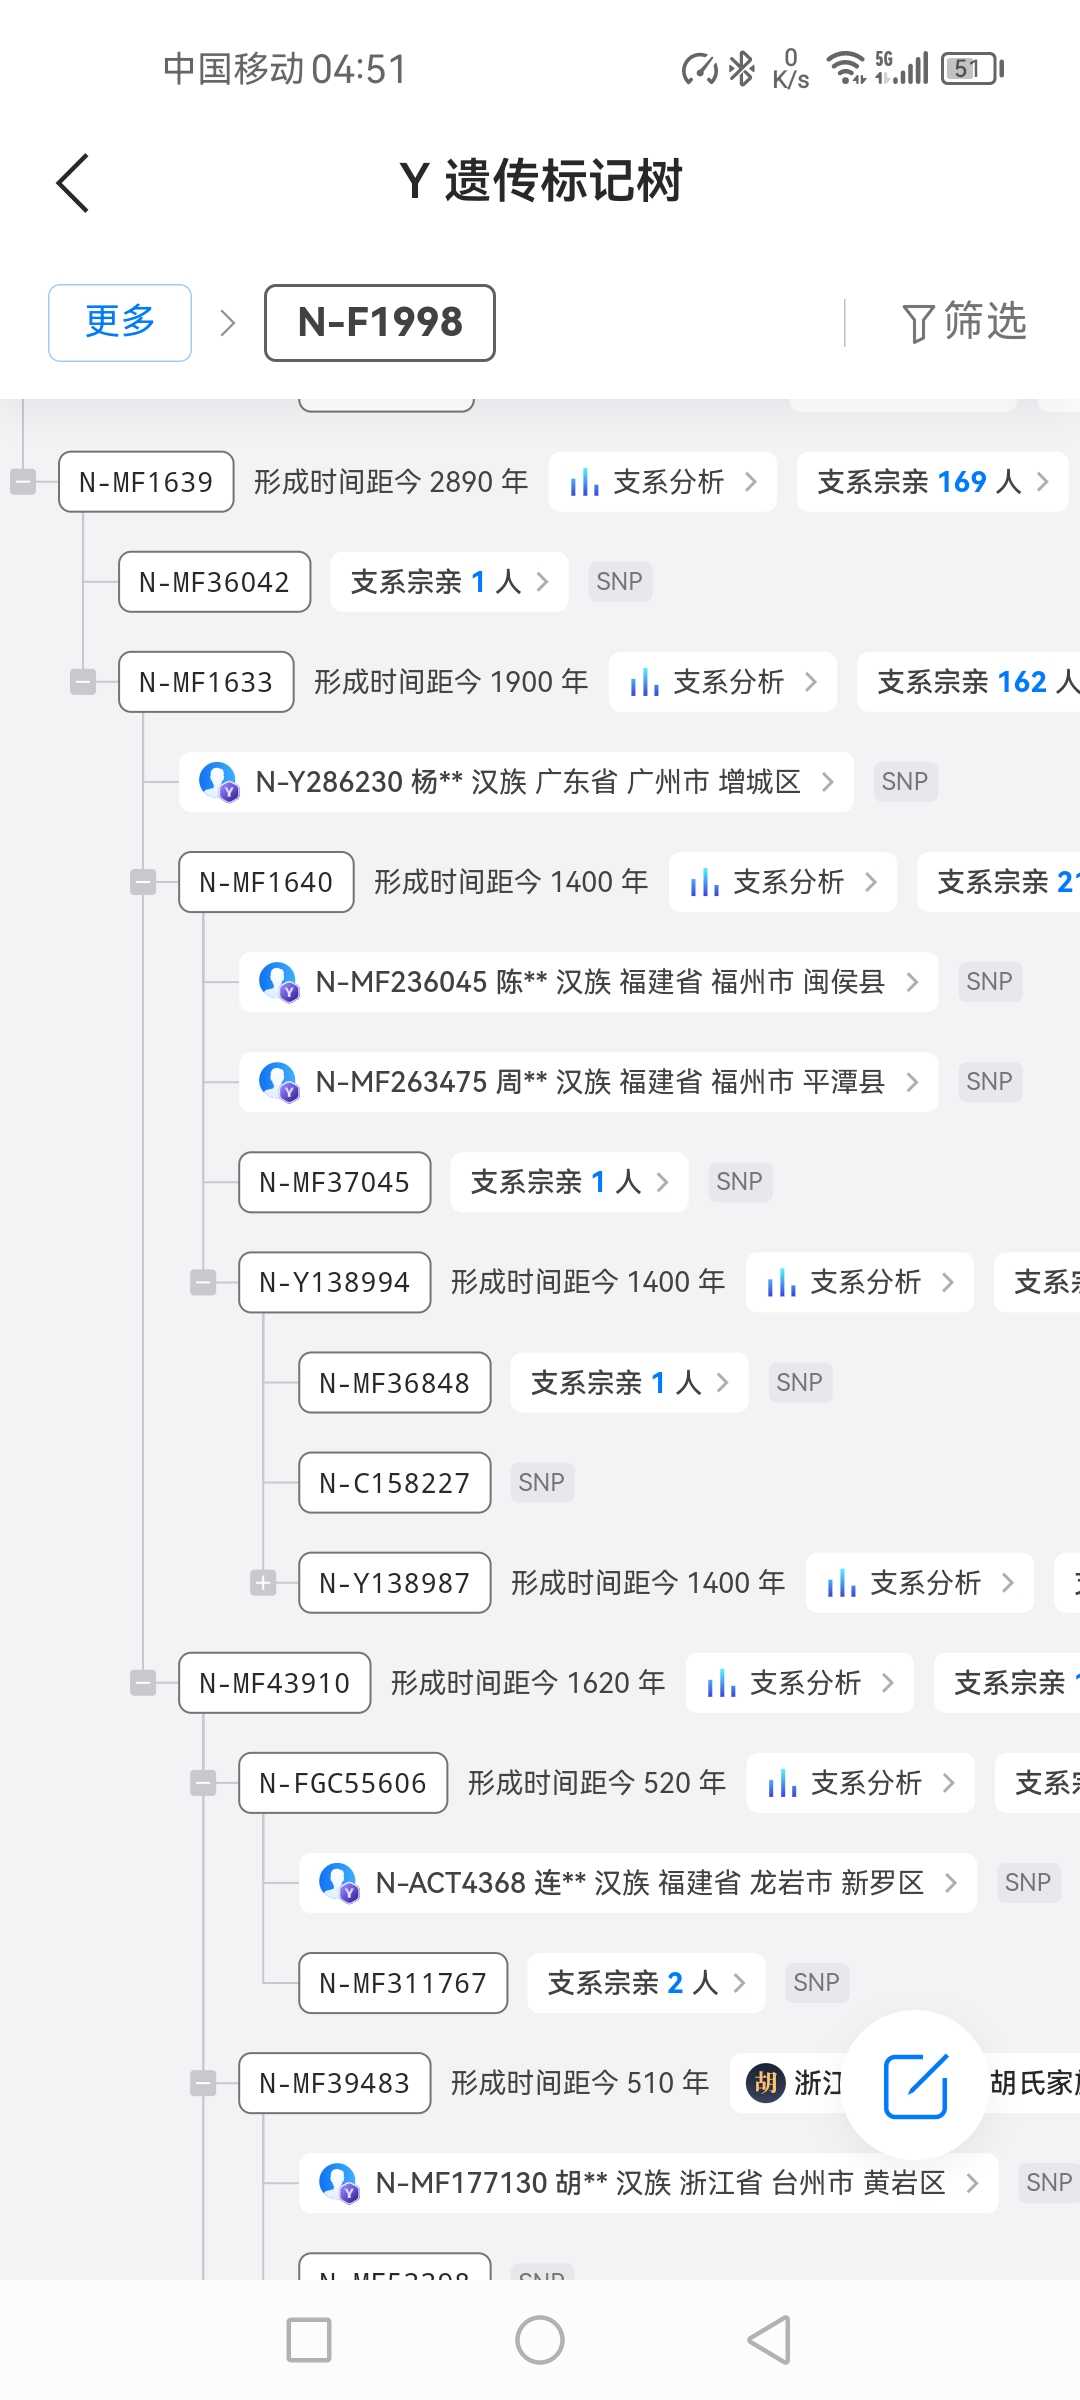Viewport: 1080px width, 2400px height.
Task: Select the N-MF36848 node
Action: click(x=394, y=1382)
